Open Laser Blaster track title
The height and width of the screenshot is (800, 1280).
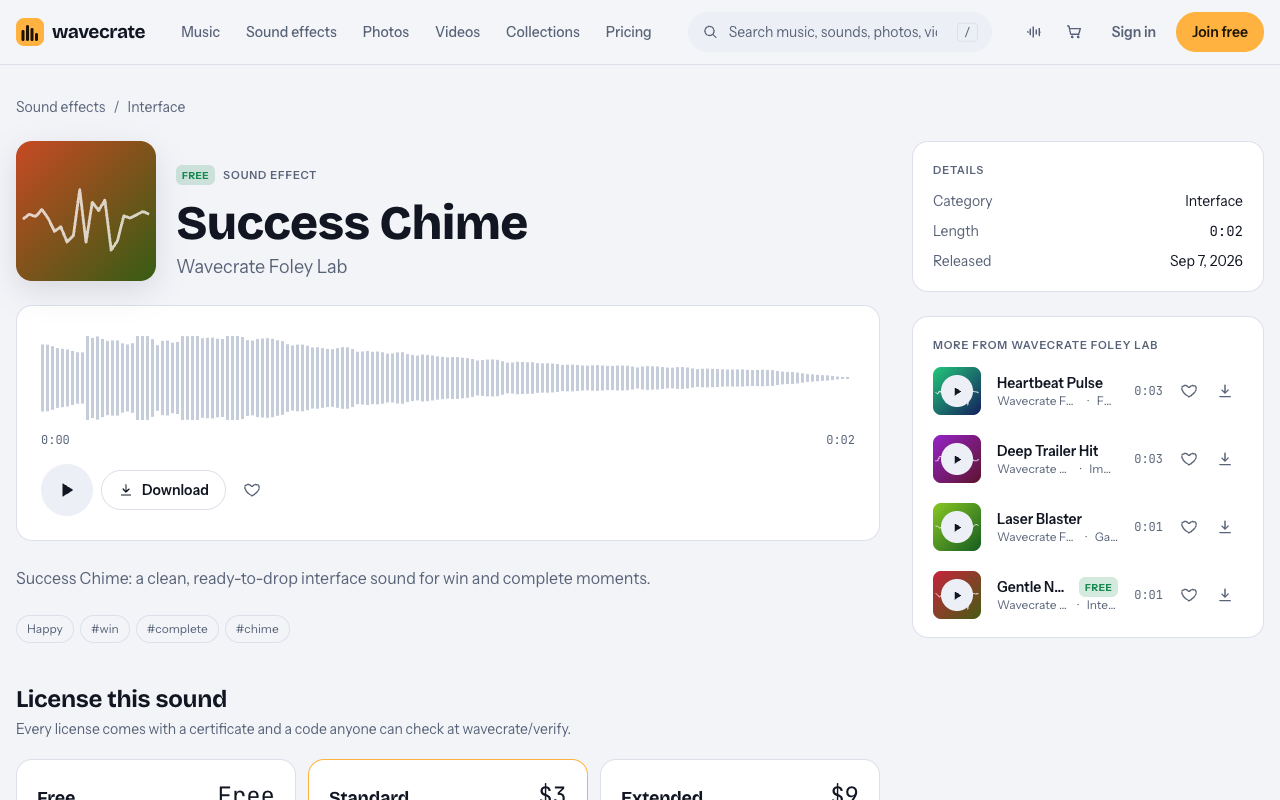pos(1039,519)
